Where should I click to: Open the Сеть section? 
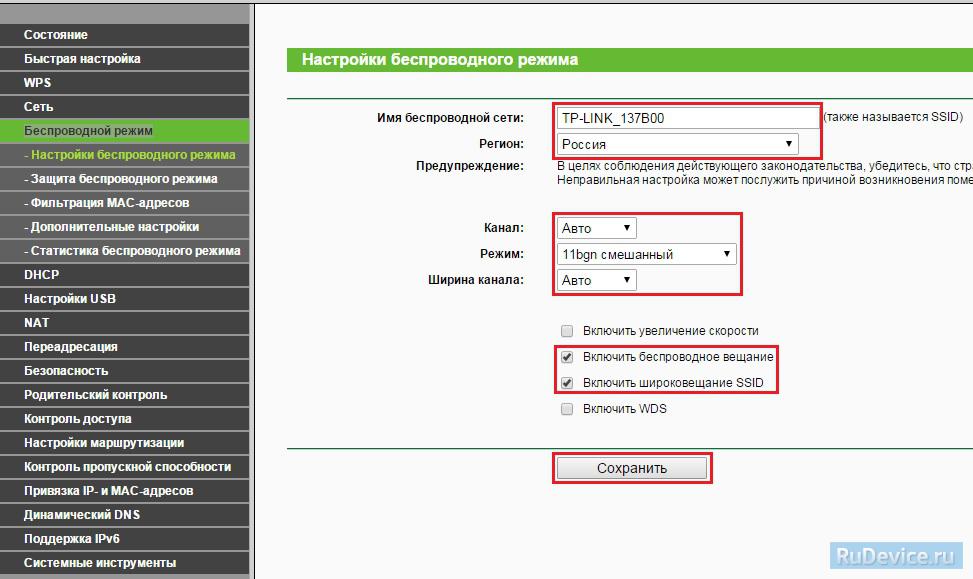pyautogui.click(x=124, y=107)
